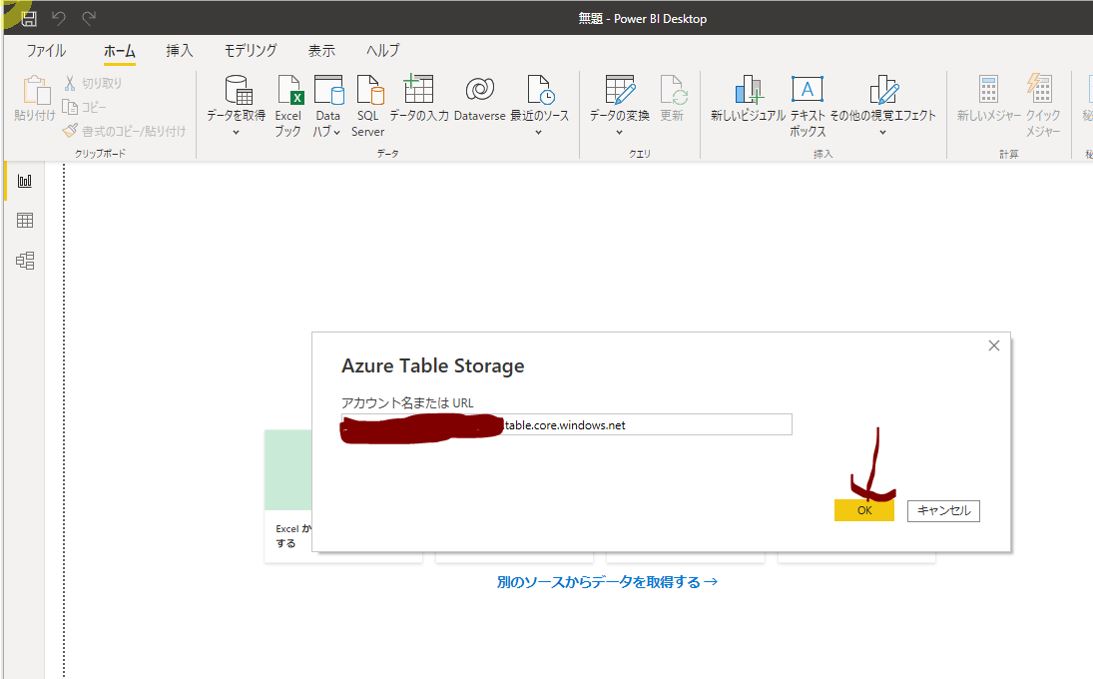The height and width of the screenshot is (679, 1093).
Task: Click the save icon in title bar
Action: click(29, 19)
